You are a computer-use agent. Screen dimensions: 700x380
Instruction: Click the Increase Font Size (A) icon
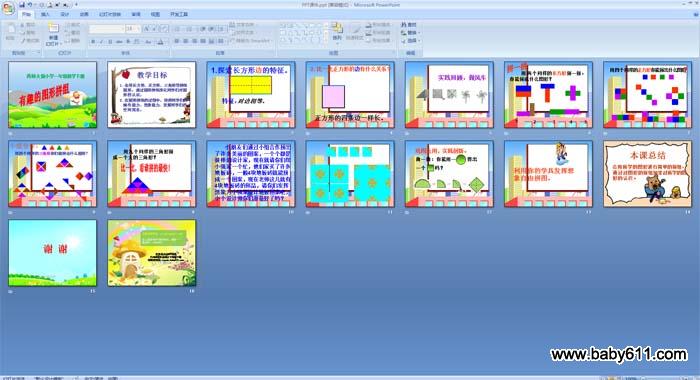point(146,29)
